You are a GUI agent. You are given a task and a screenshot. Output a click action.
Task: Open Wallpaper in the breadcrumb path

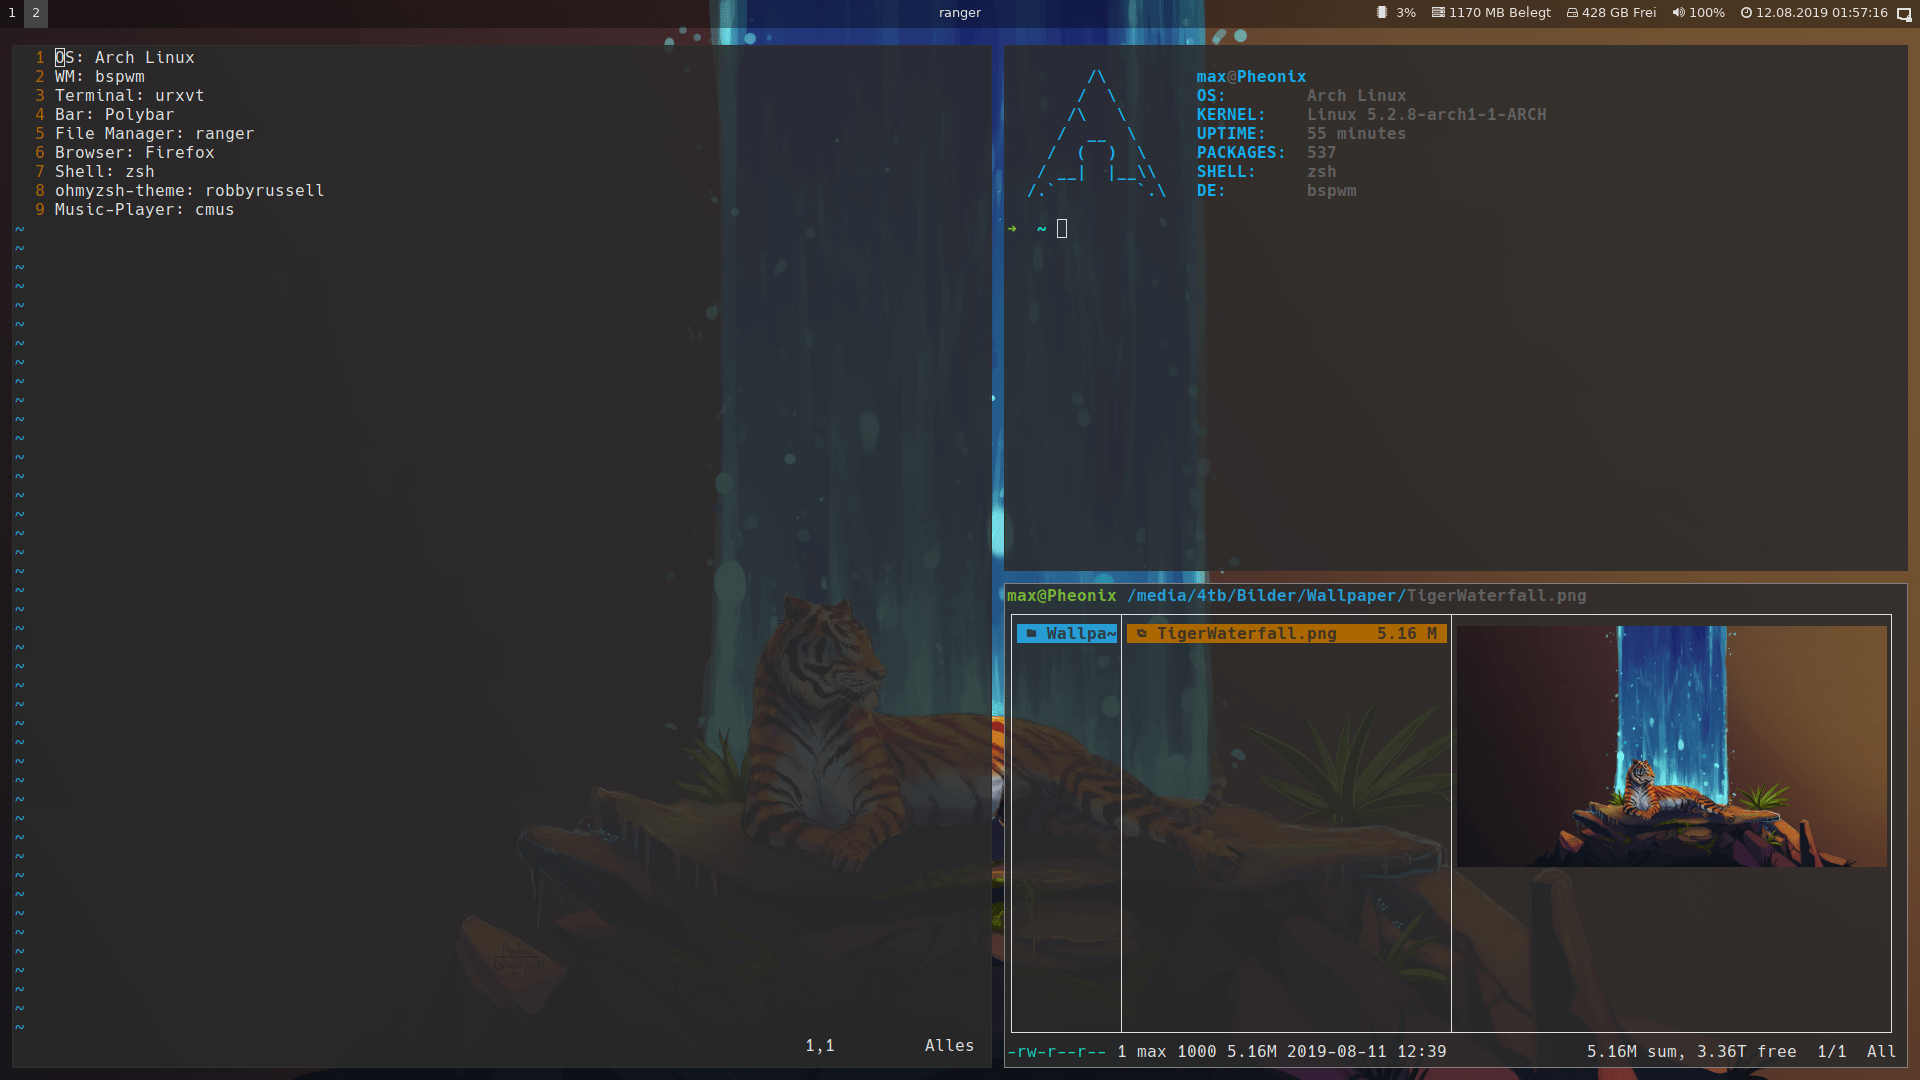(x=1351, y=595)
